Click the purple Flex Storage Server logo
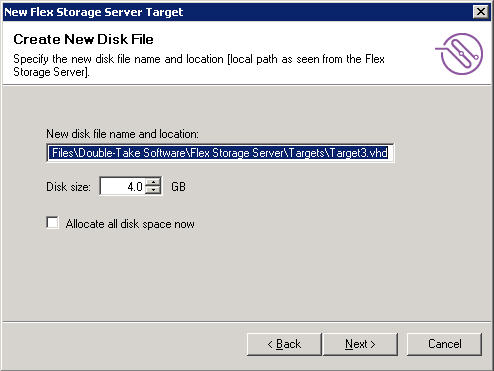This screenshot has width=494, height=371. [459, 54]
